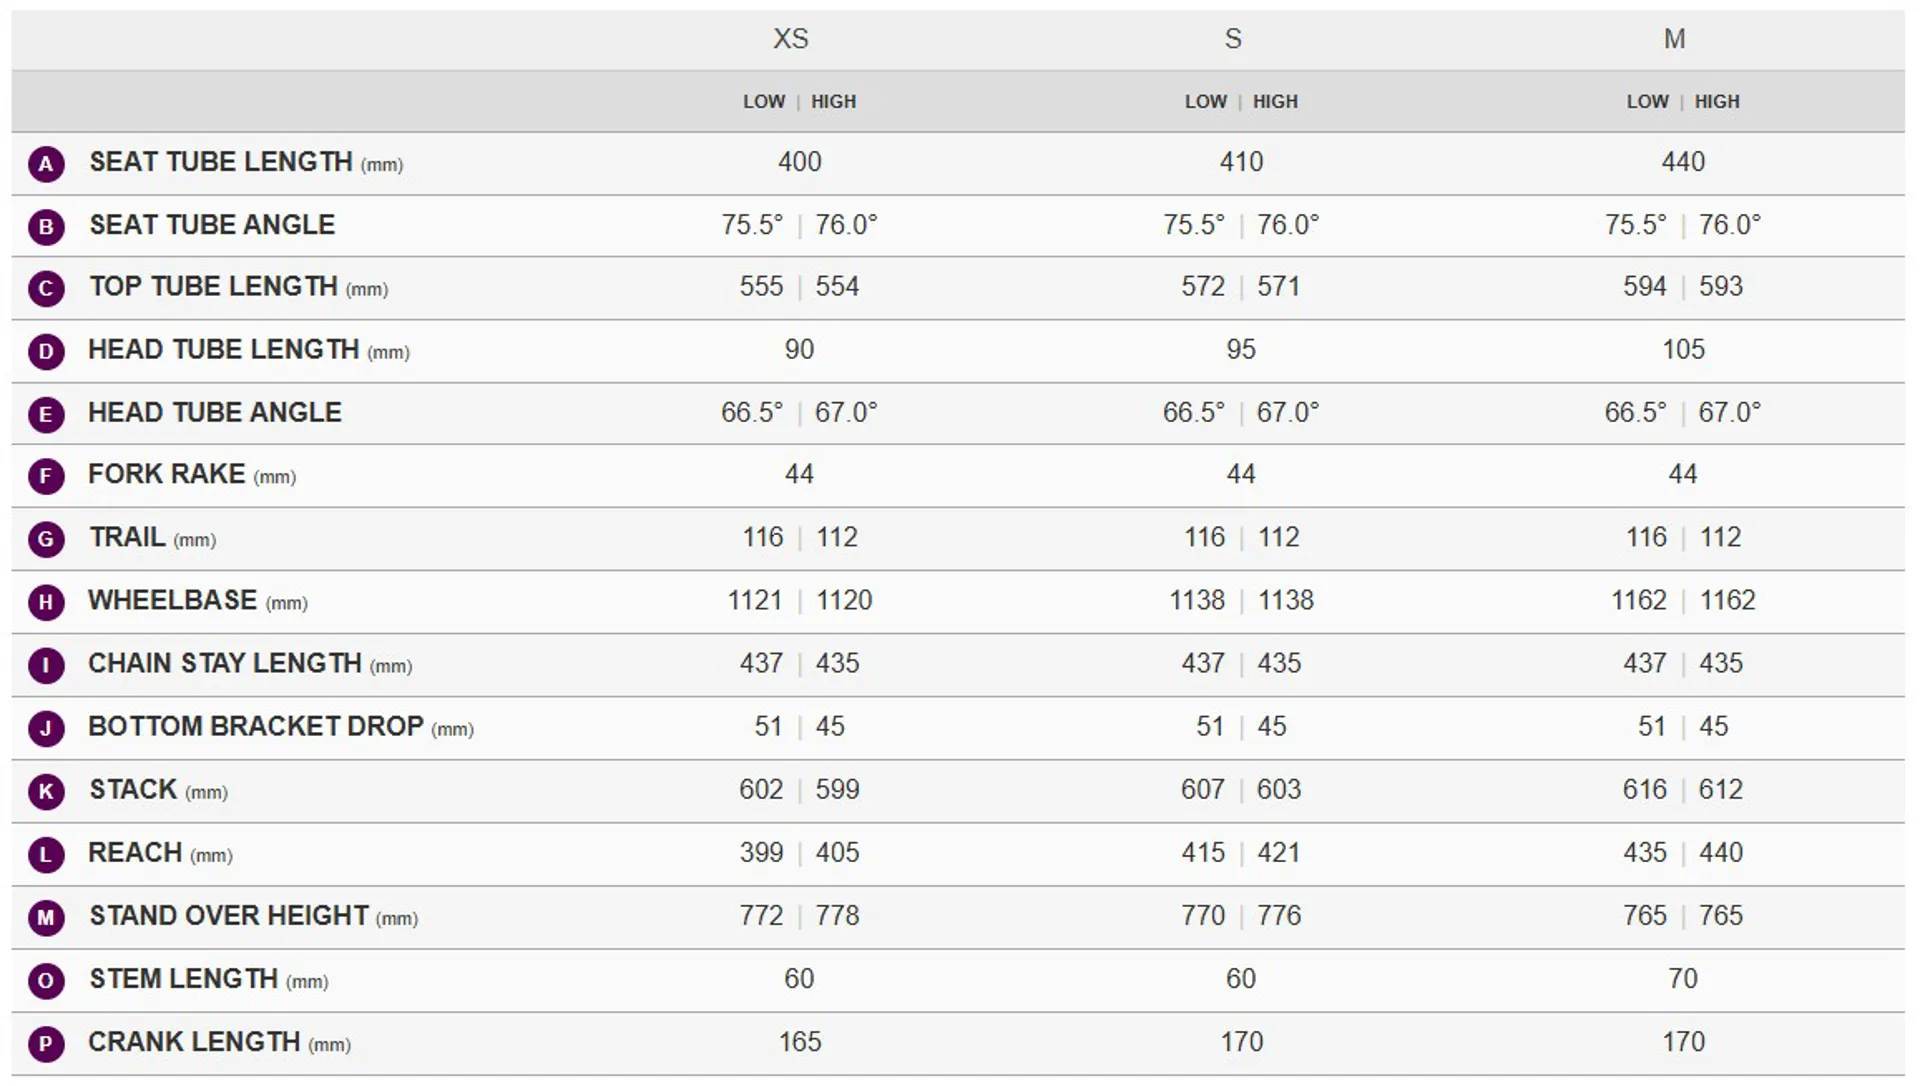
Task: Click the purple H Wheelbase icon
Action: tap(46, 602)
